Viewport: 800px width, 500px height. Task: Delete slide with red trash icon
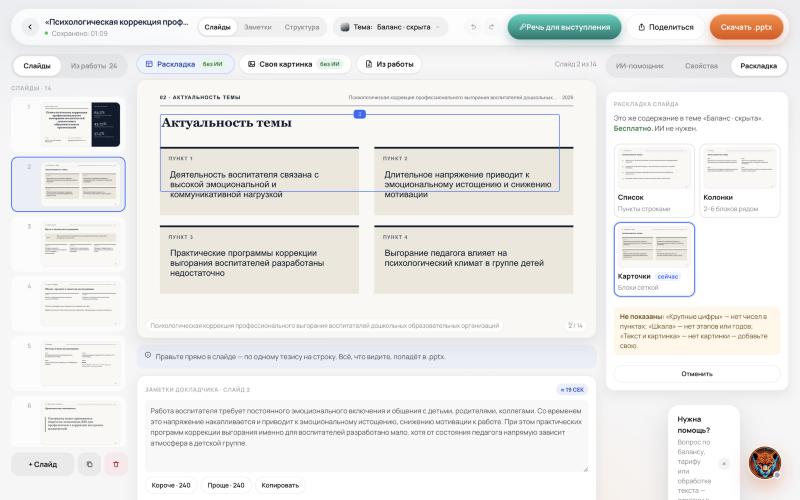pyautogui.click(x=116, y=464)
